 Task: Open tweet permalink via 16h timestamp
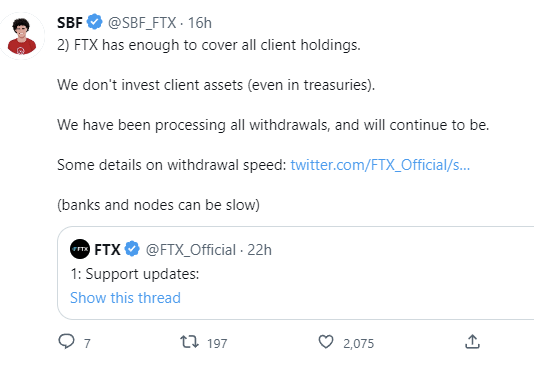coord(200,23)
